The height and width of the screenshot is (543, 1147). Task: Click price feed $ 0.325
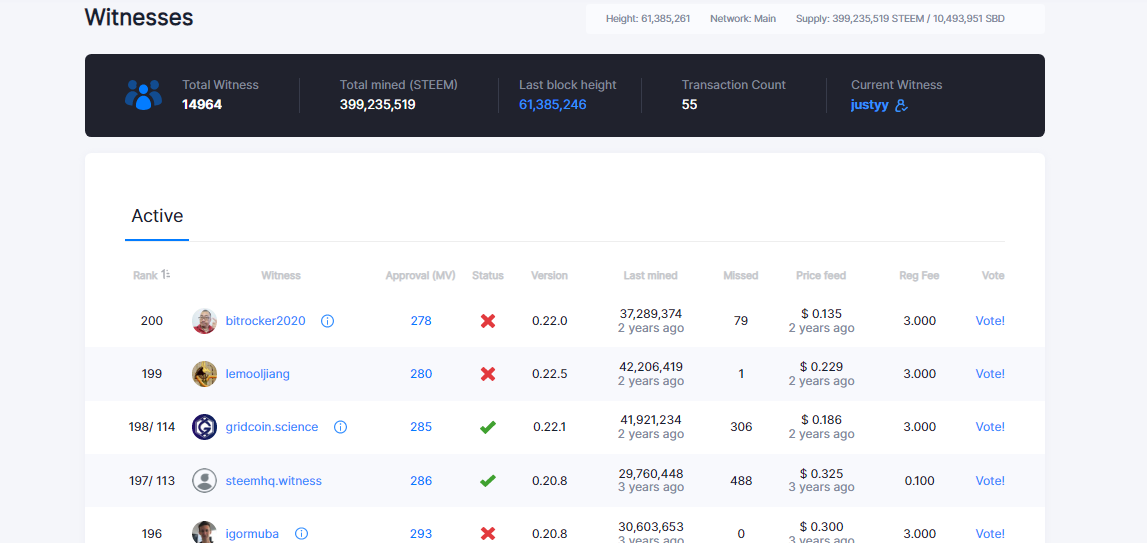tap(821, 473)
